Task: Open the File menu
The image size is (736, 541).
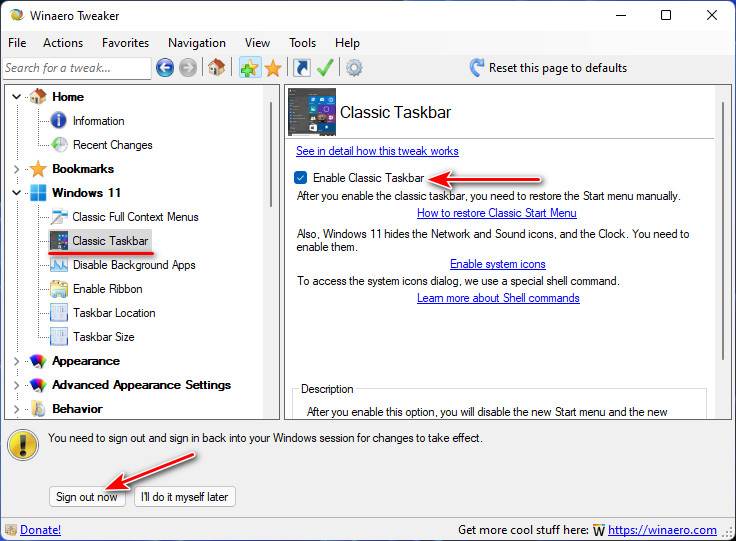Action: tap(17, 43)
